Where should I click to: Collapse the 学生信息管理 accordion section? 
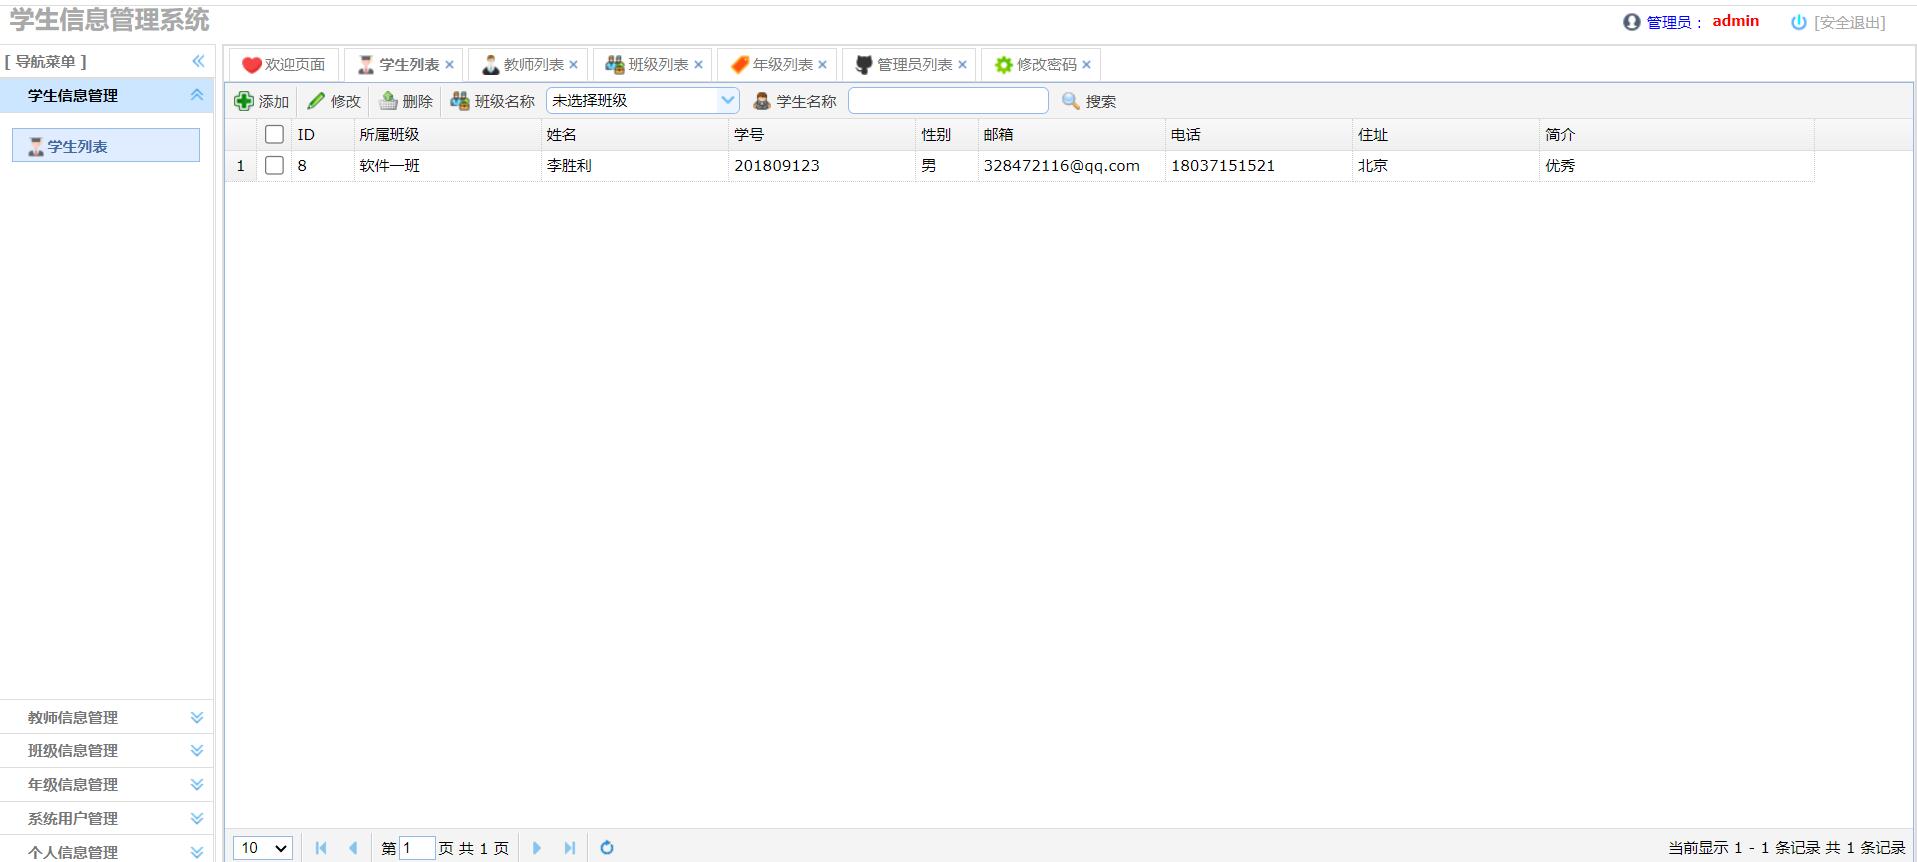tap(197, 95)
